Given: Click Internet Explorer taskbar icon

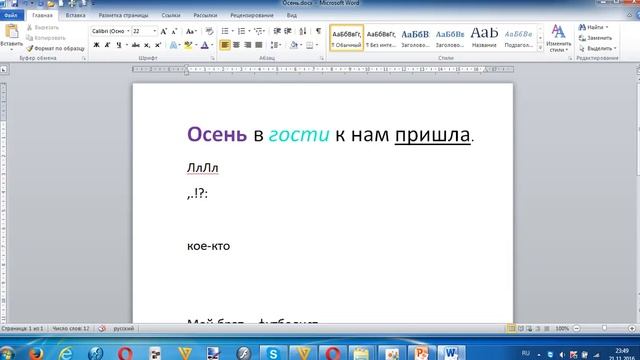Looking at the screenshot, I should click(x=65, y=353).
